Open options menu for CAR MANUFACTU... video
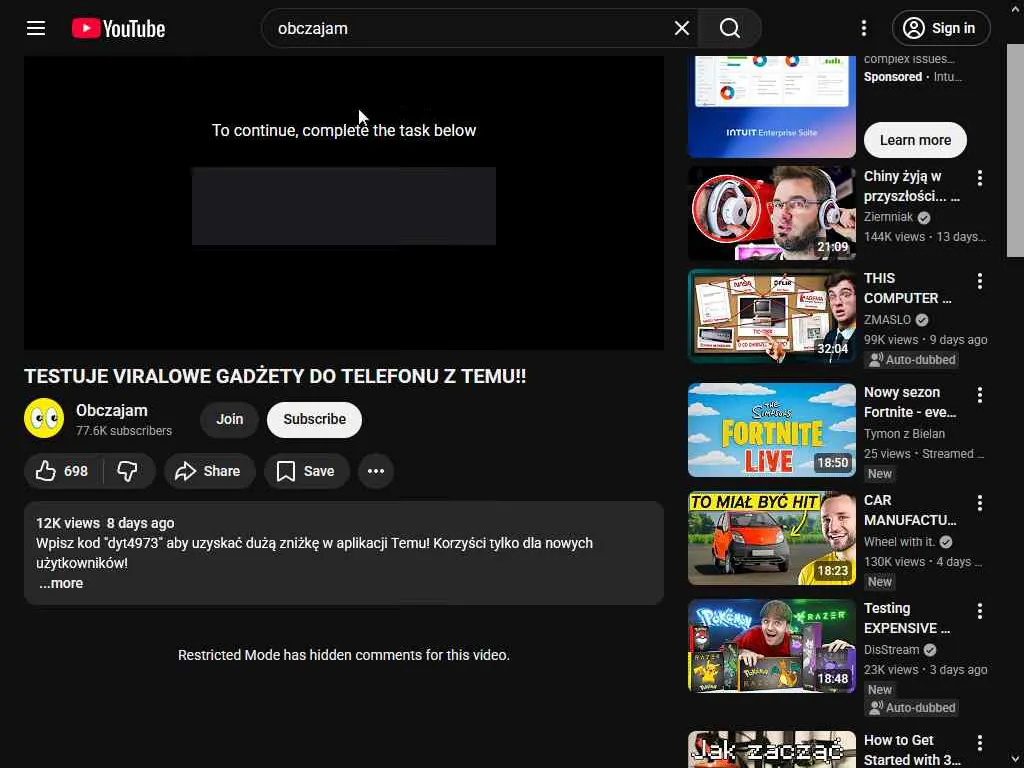The width and height of the screenshot is (1024, 768). 979,503
